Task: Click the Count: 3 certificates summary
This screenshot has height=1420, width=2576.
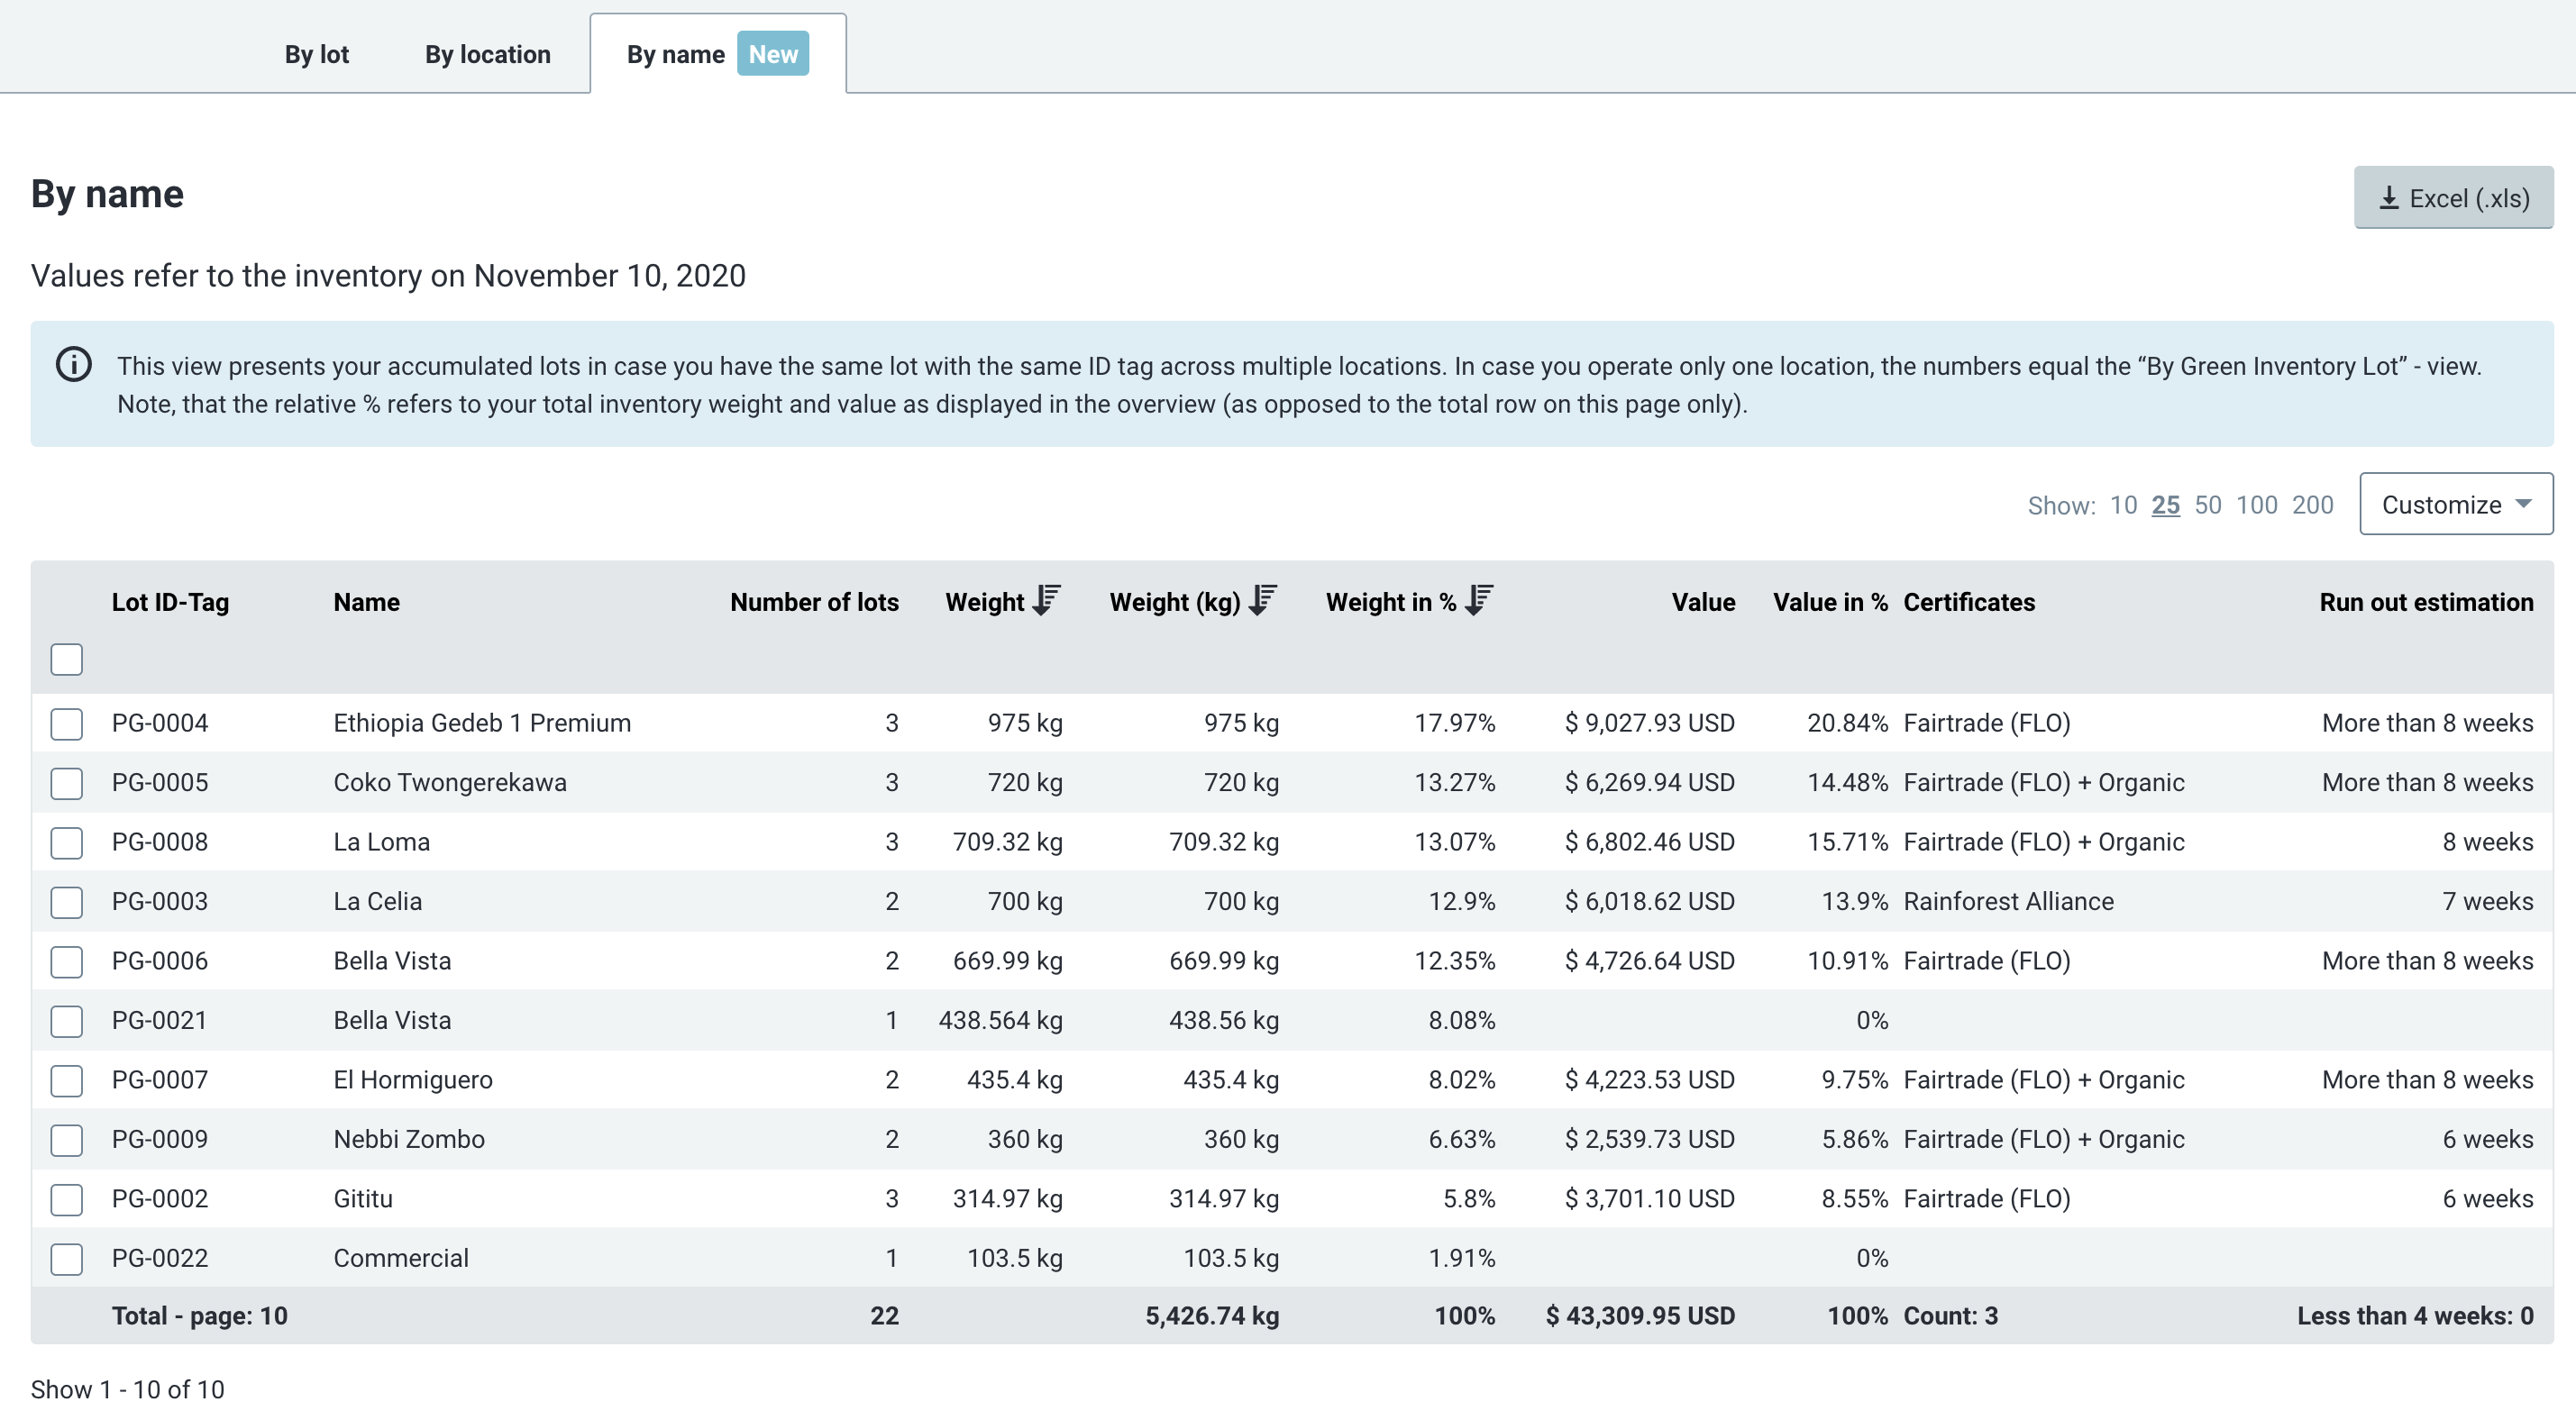Action: [x=1950, y=1316]
